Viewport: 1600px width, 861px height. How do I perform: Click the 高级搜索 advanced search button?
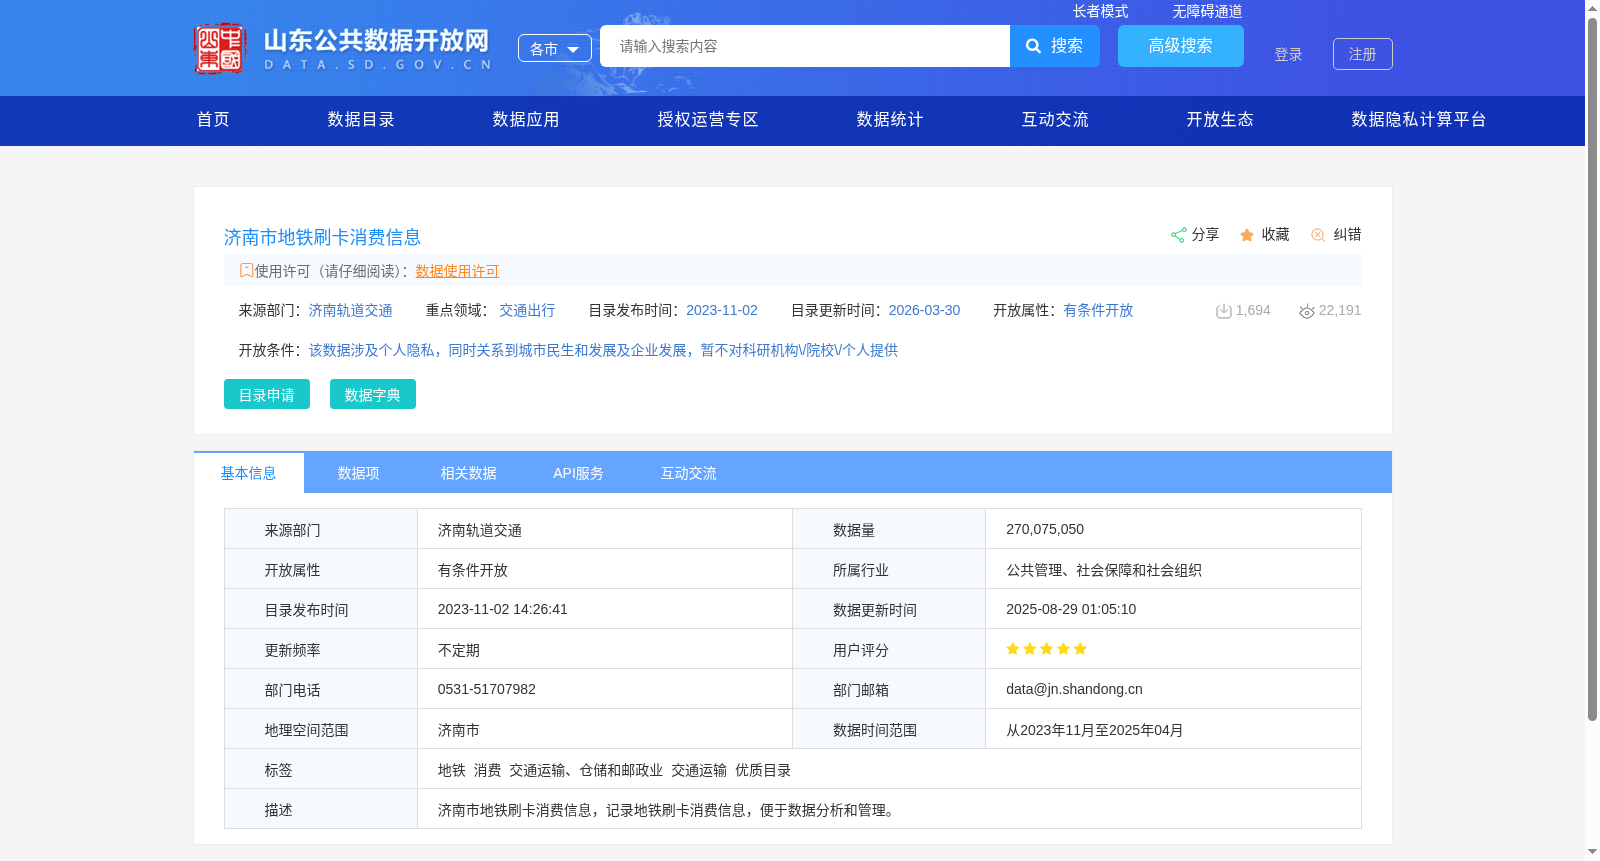(x=1181, y=46)
